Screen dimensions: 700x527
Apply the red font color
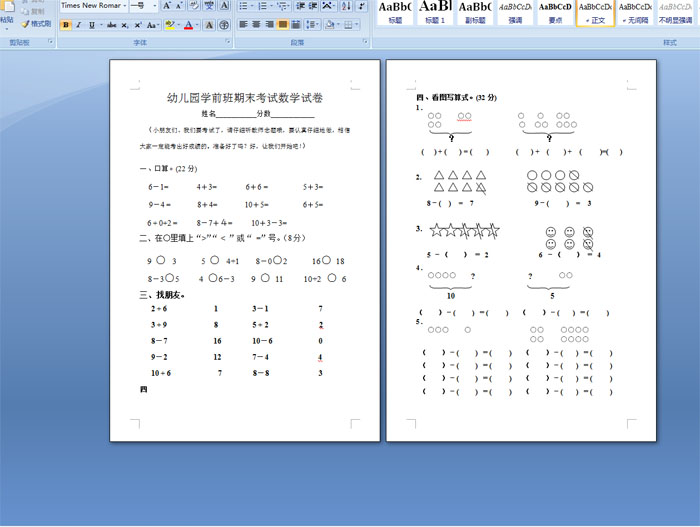click(188, 25)
